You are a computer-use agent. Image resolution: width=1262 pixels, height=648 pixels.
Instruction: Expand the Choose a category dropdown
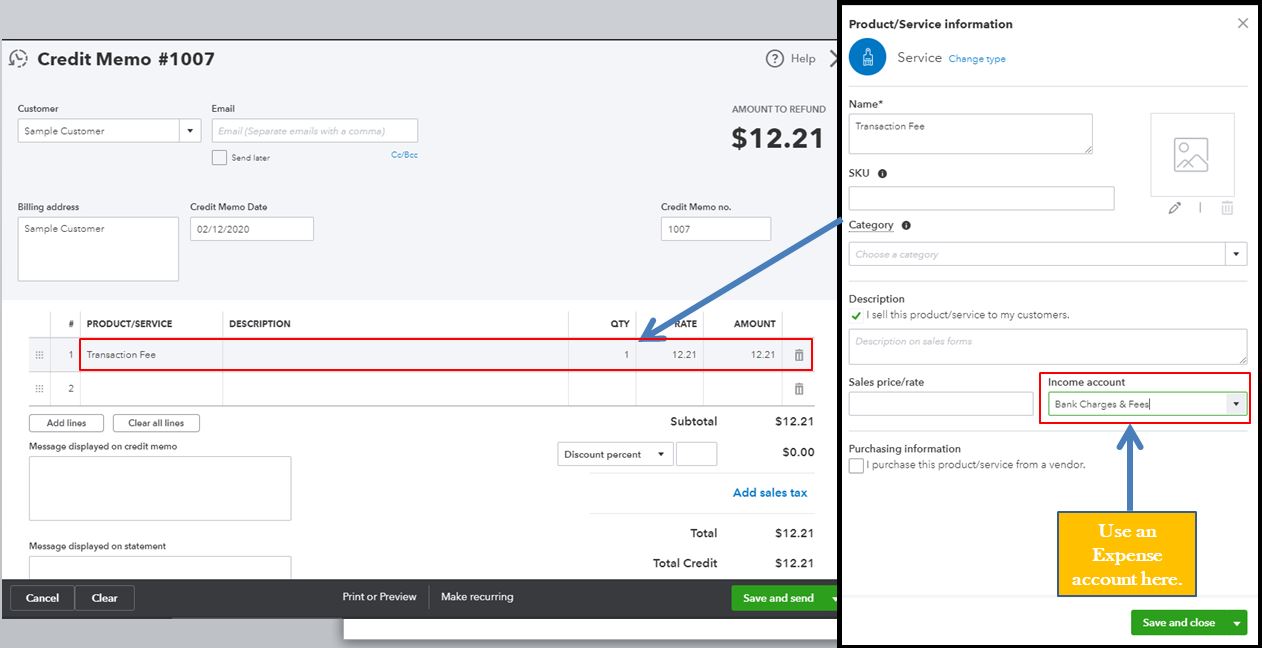[x=1237, y=254]
